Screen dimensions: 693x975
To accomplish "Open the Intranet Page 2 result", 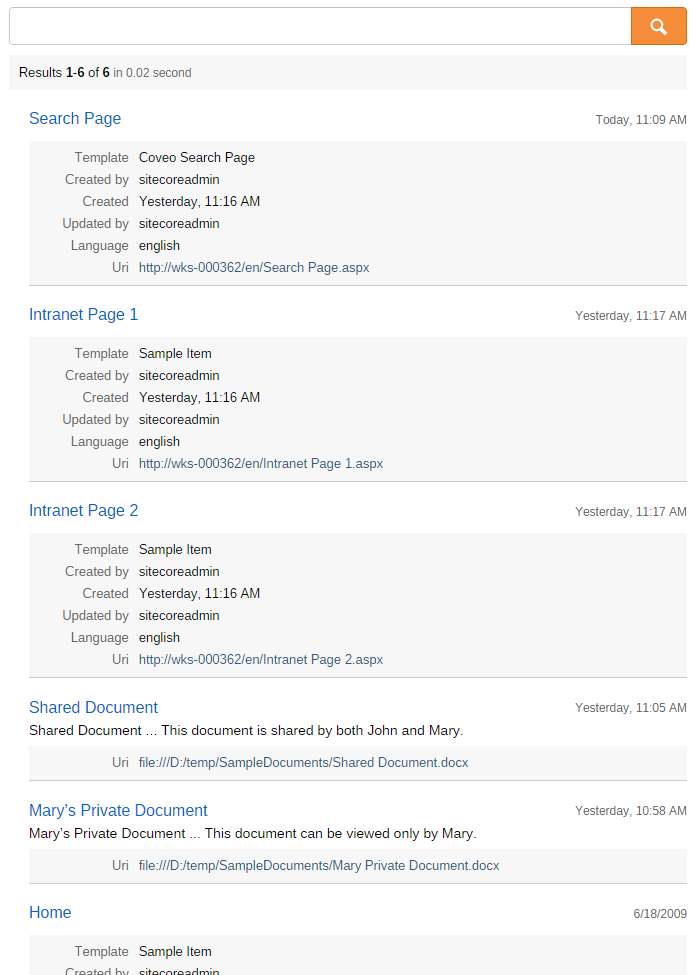I will (x=83, y=510).
